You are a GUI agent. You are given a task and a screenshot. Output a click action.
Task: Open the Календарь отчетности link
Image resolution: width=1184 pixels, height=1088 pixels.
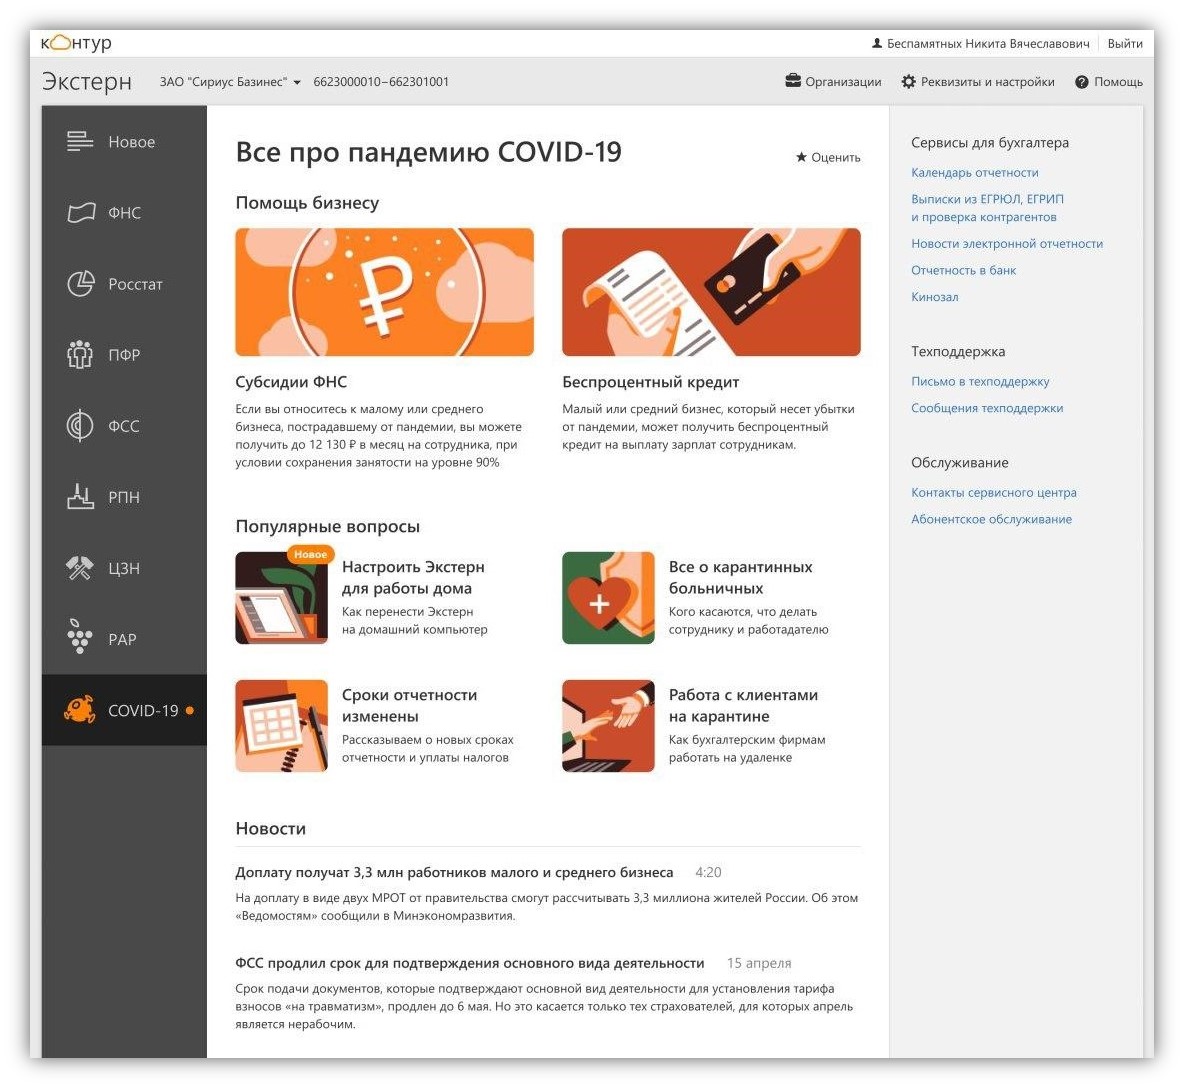click(x=975, y=172)
